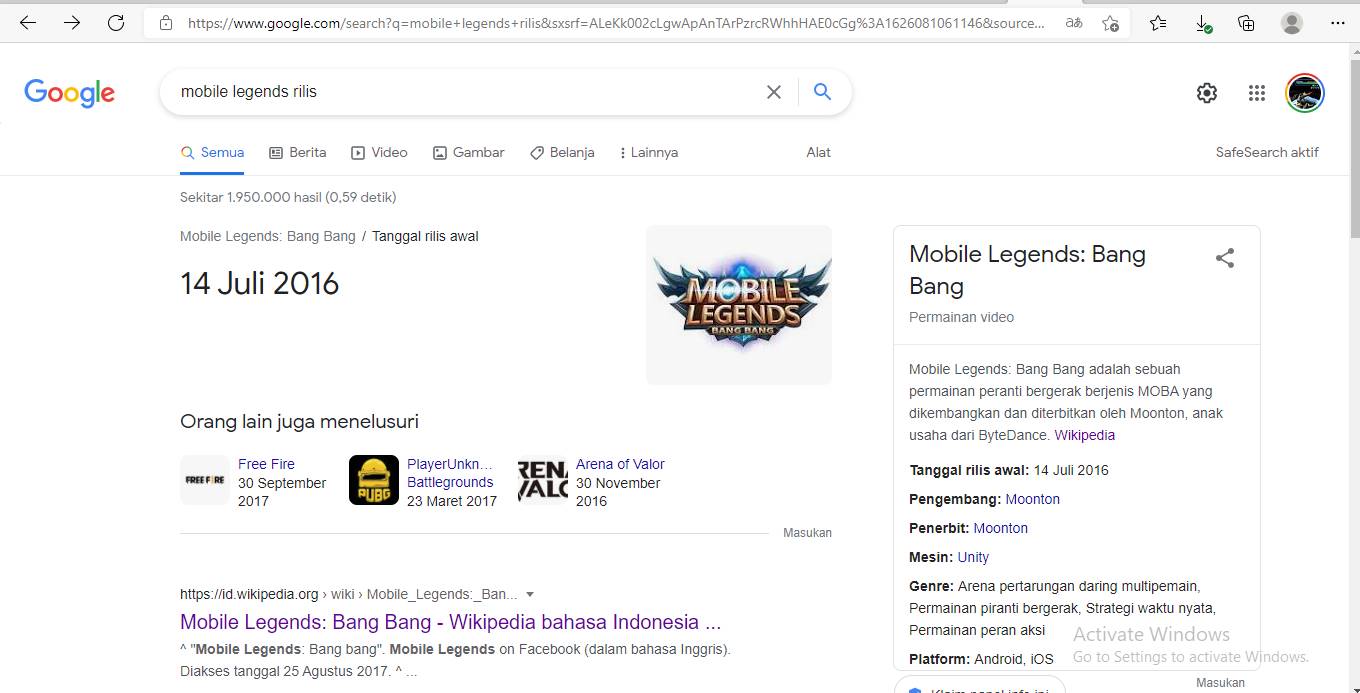Click the Sekitar 1.950.000 hasil text
The width and height of the screenshot is (1360, 693).
[x=288, y=197]
